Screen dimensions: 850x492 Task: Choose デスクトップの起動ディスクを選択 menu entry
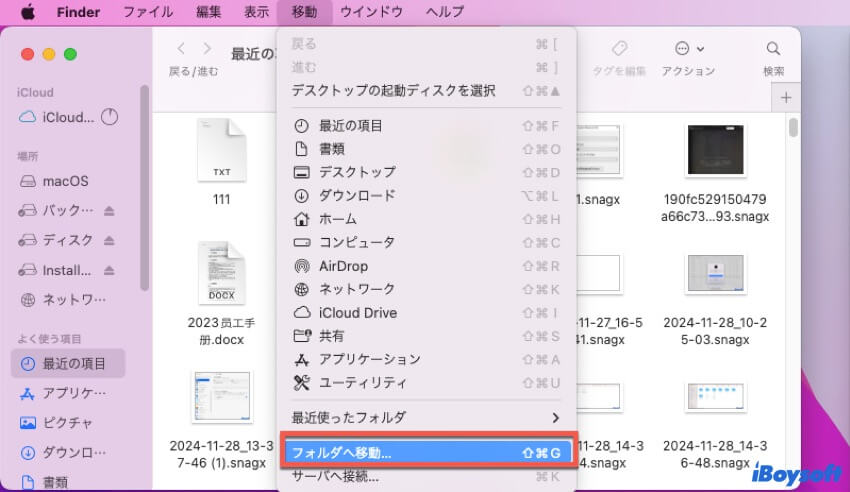[426, 90]
